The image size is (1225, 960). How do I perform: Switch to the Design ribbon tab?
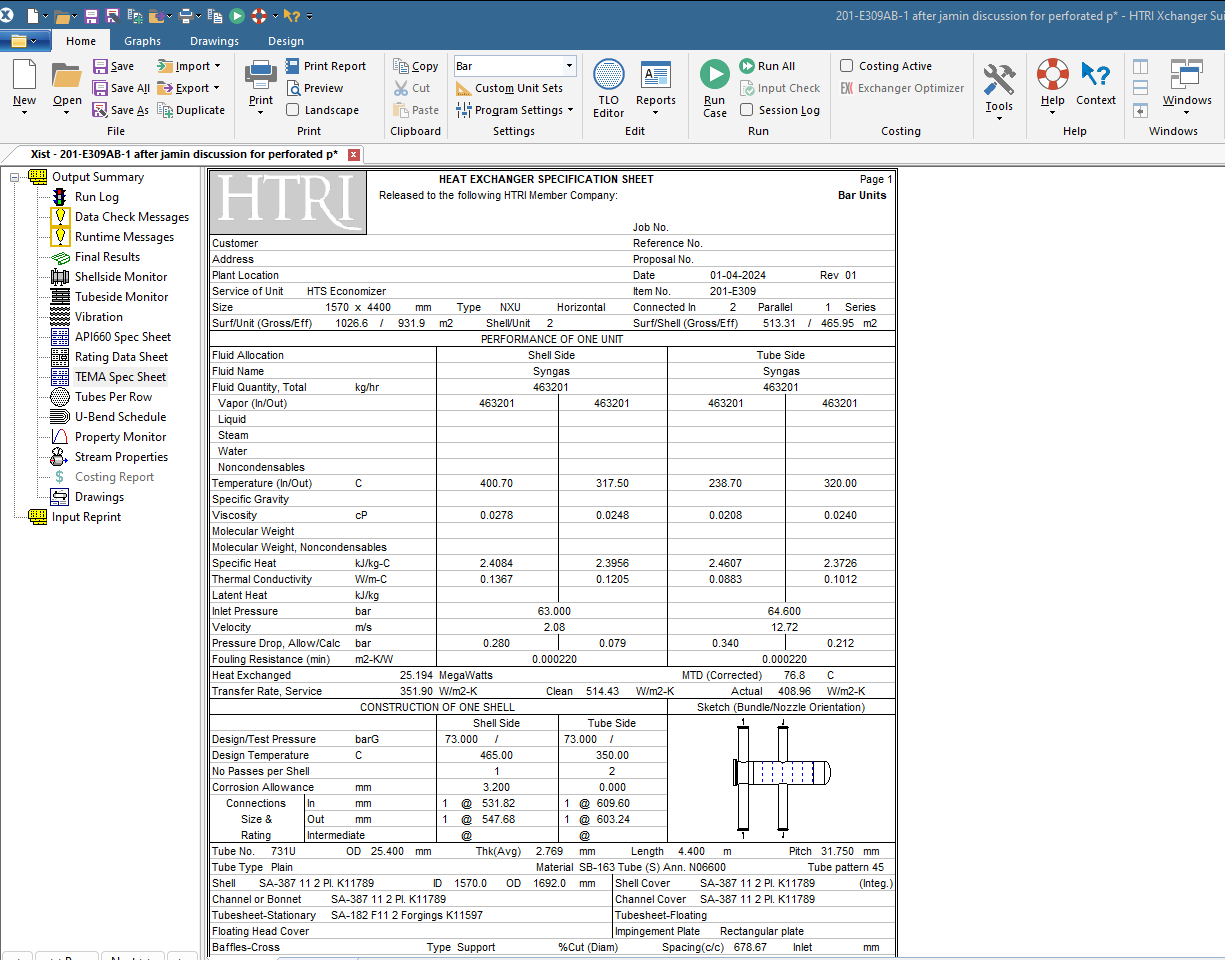coord(286,41)
